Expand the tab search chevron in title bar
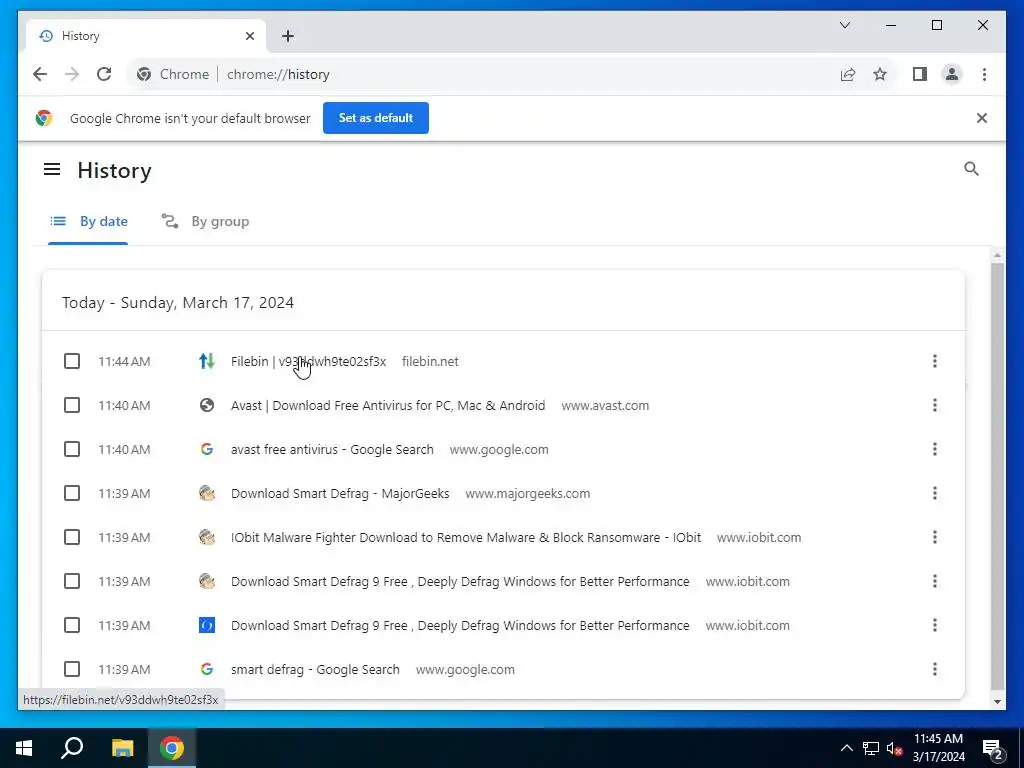Image resolution: width=1024 pixels, height=768 pixels. coord(844,25)
